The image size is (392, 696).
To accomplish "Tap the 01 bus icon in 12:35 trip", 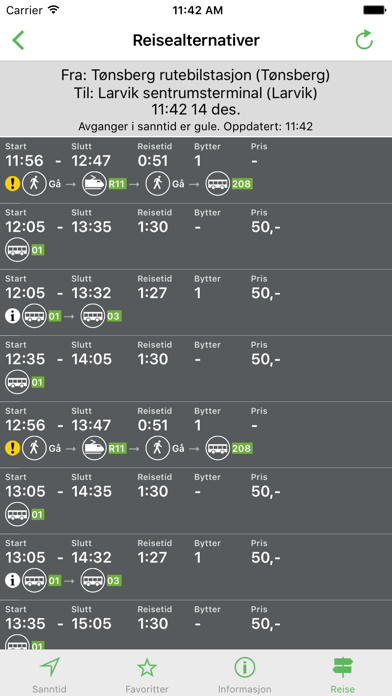I will pos(17,382).
